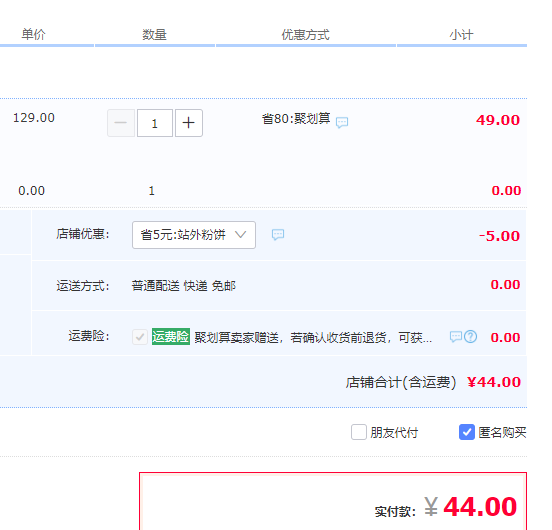Enable the 朋友代付 checkbox
Viewport: 552px width, 530px height.
[x=359, y=432]
